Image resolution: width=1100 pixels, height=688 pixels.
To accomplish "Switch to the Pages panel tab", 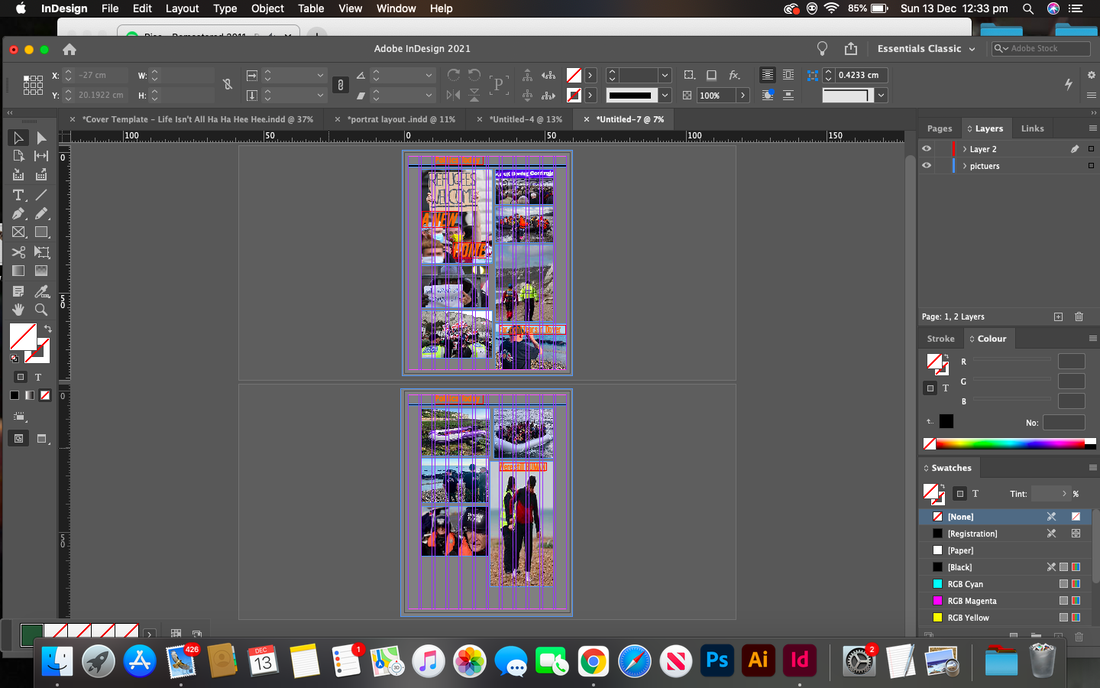I will coord(939,128).
